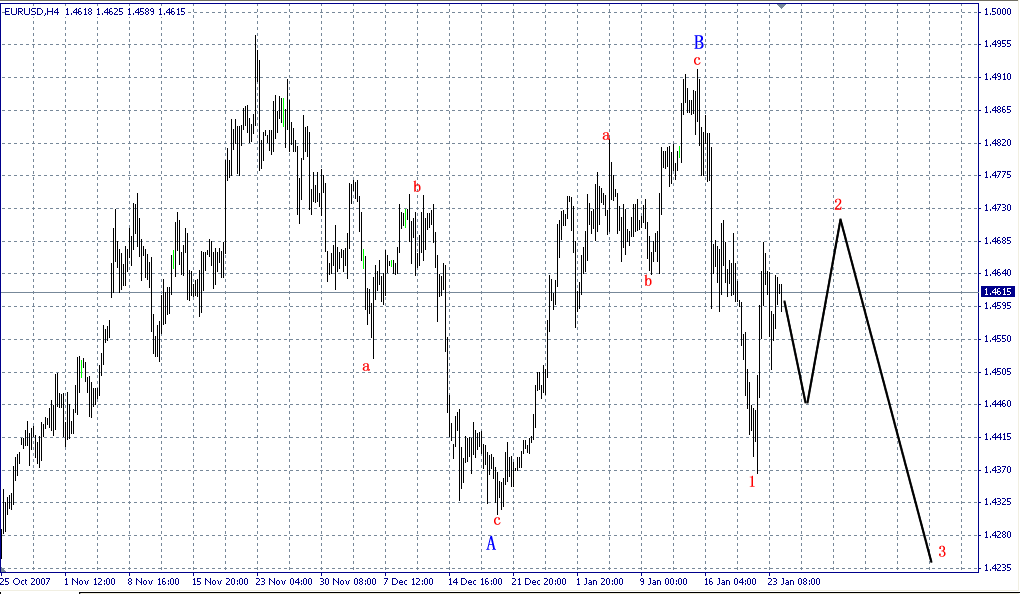The height and width of the screenshot is (594, 1020).
Task: Click the blue wave label A
Action: click(491, 545)
